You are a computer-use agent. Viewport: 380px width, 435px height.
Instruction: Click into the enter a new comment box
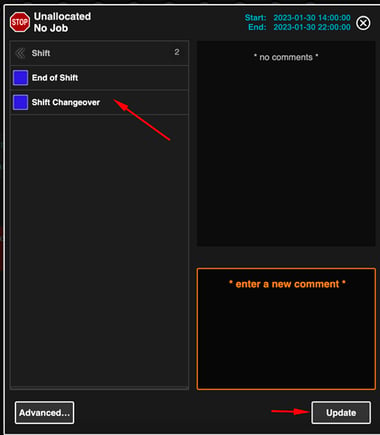click(x=286, y=329)
